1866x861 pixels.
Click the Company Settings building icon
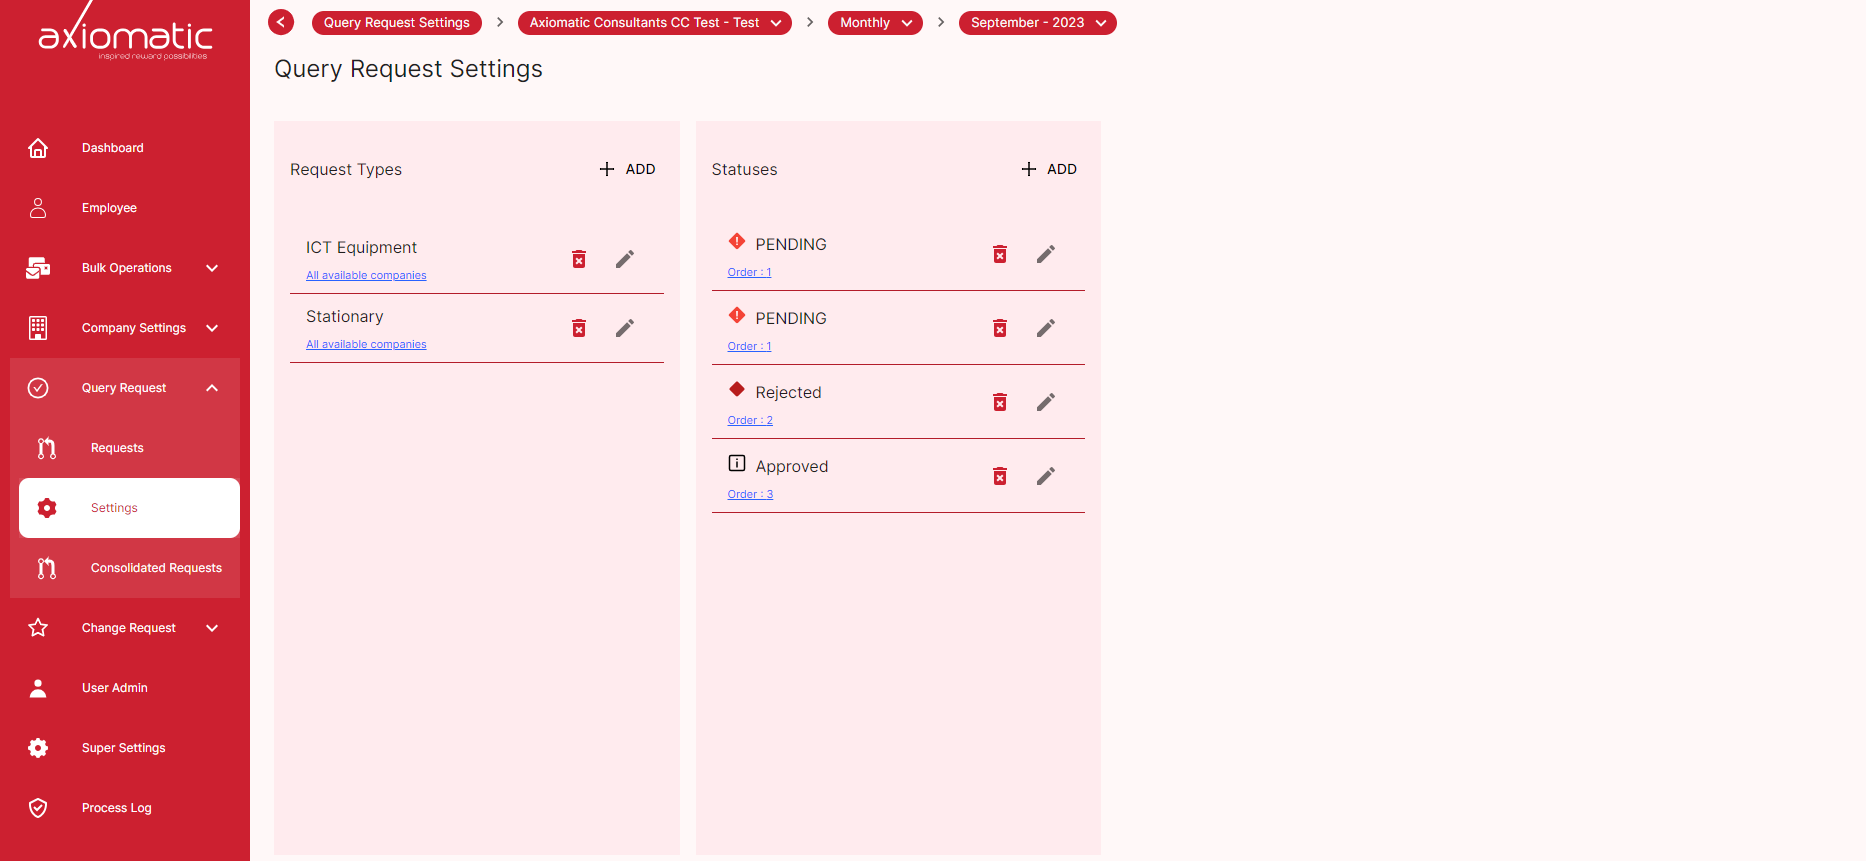tap(38, 328)
